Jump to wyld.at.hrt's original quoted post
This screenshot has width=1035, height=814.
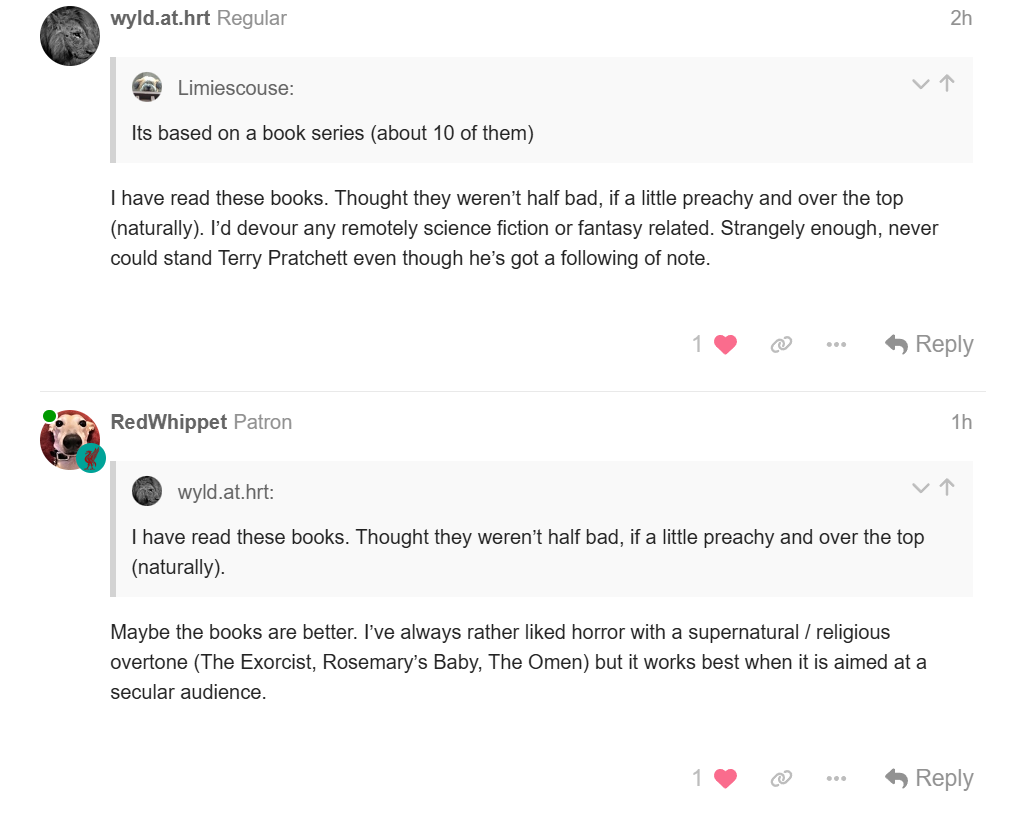[x=947, y=488]
